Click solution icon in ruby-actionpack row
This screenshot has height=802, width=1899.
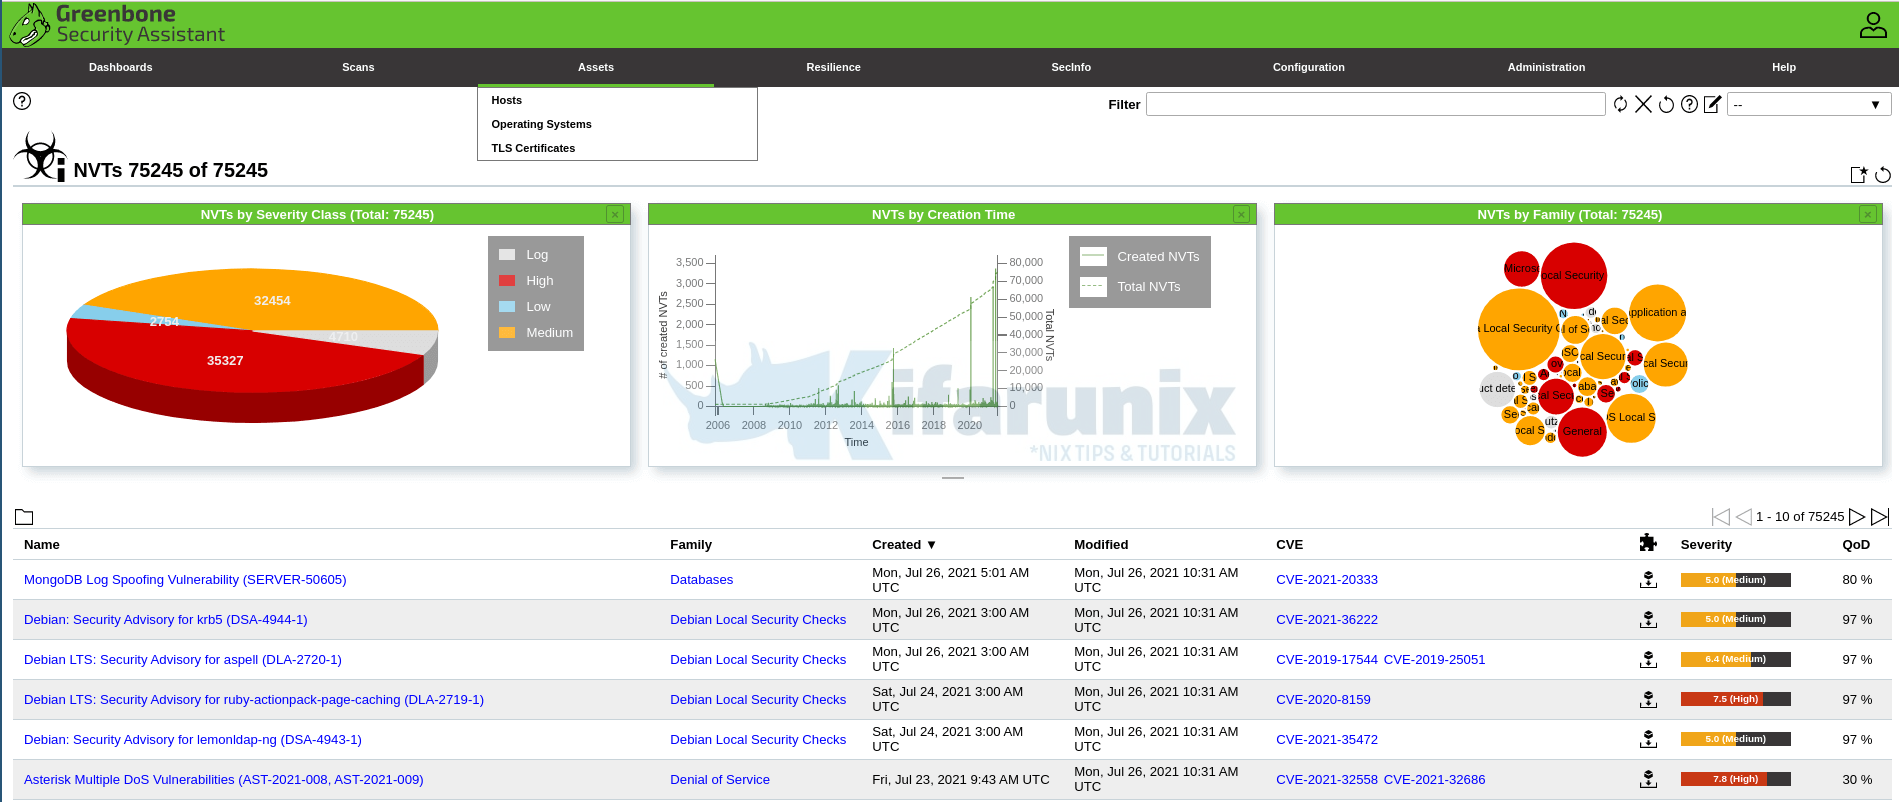(1649, 700)
